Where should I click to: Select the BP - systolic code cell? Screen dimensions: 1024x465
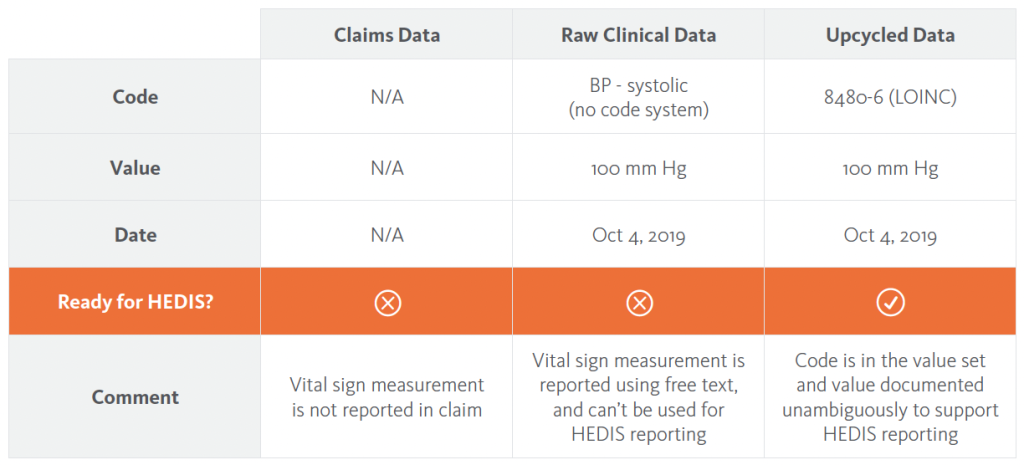[x=639, y=97]
